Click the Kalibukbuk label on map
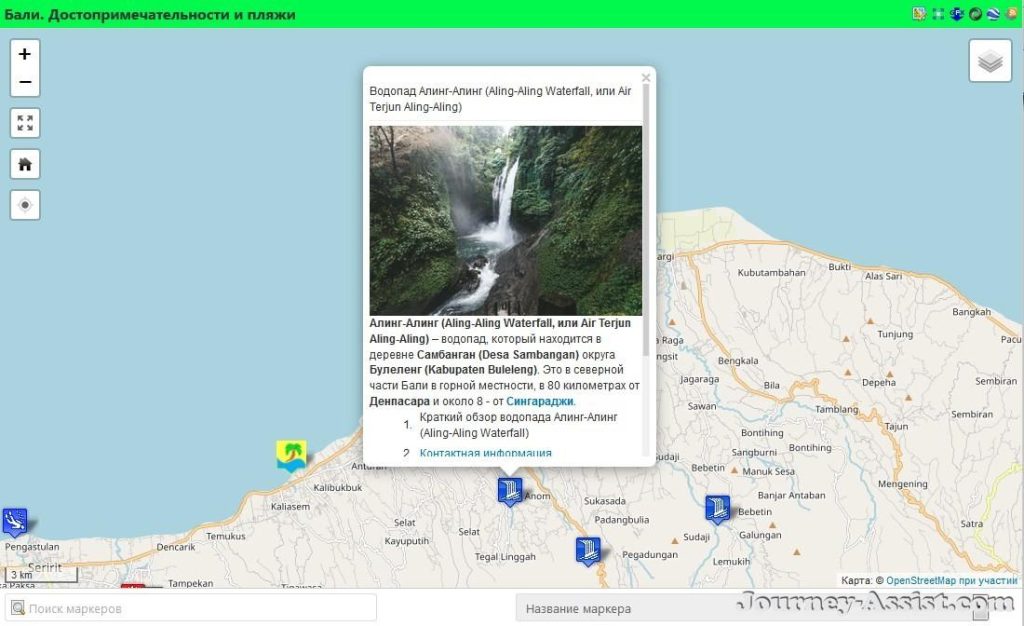Screen dimensions: 1024x626 (x=338, y=488)
